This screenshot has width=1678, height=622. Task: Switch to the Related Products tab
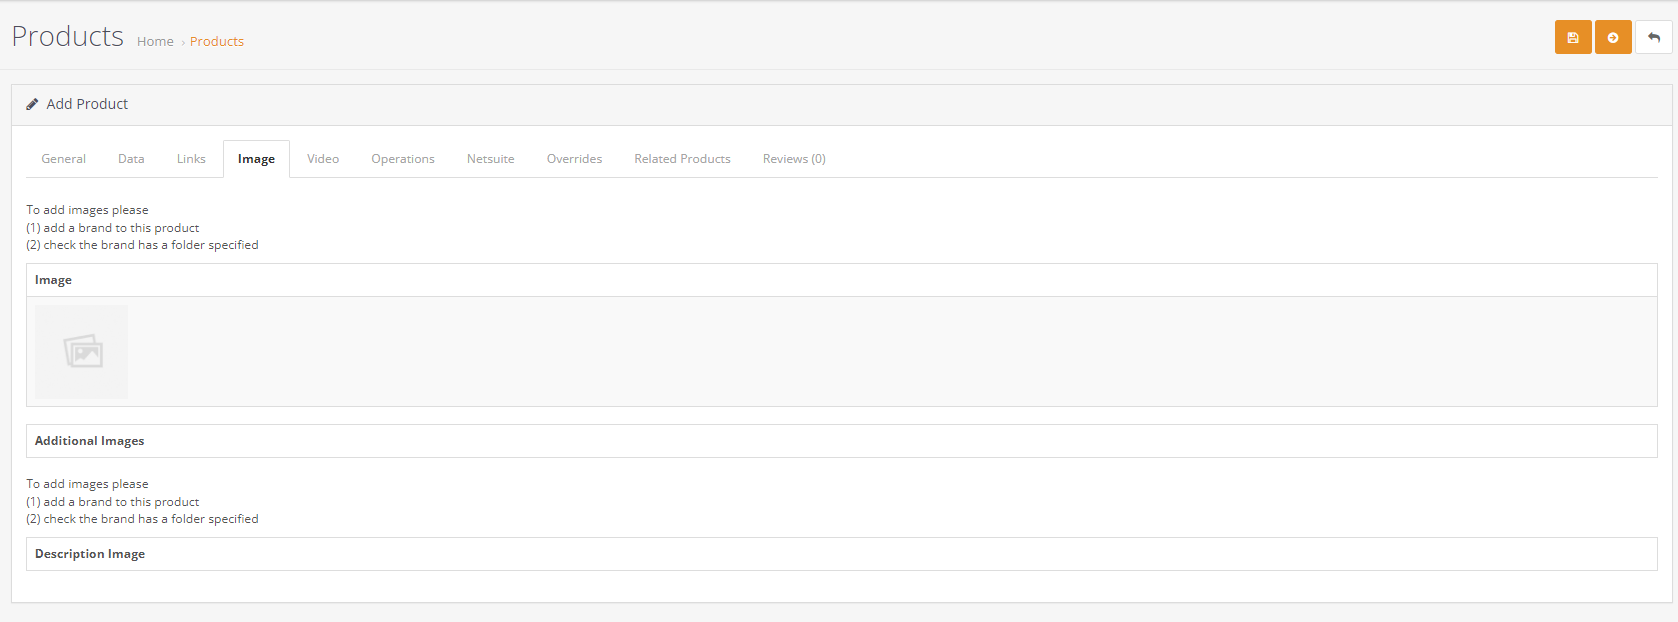coord(682,159)
